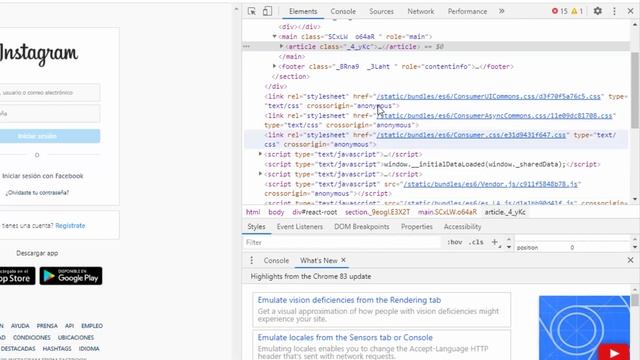Select div#react-root breadcrumb

tap(315, 212)
